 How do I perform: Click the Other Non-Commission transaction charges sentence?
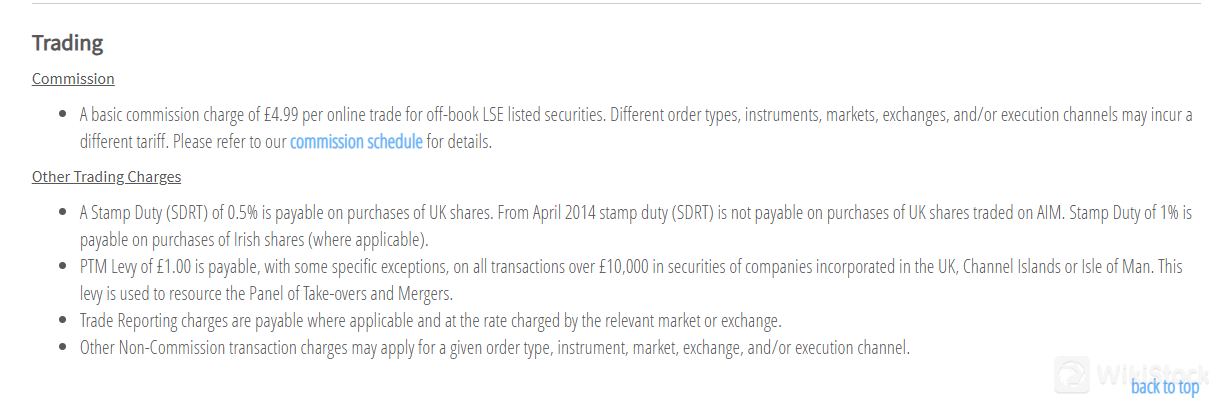[495, 348]
